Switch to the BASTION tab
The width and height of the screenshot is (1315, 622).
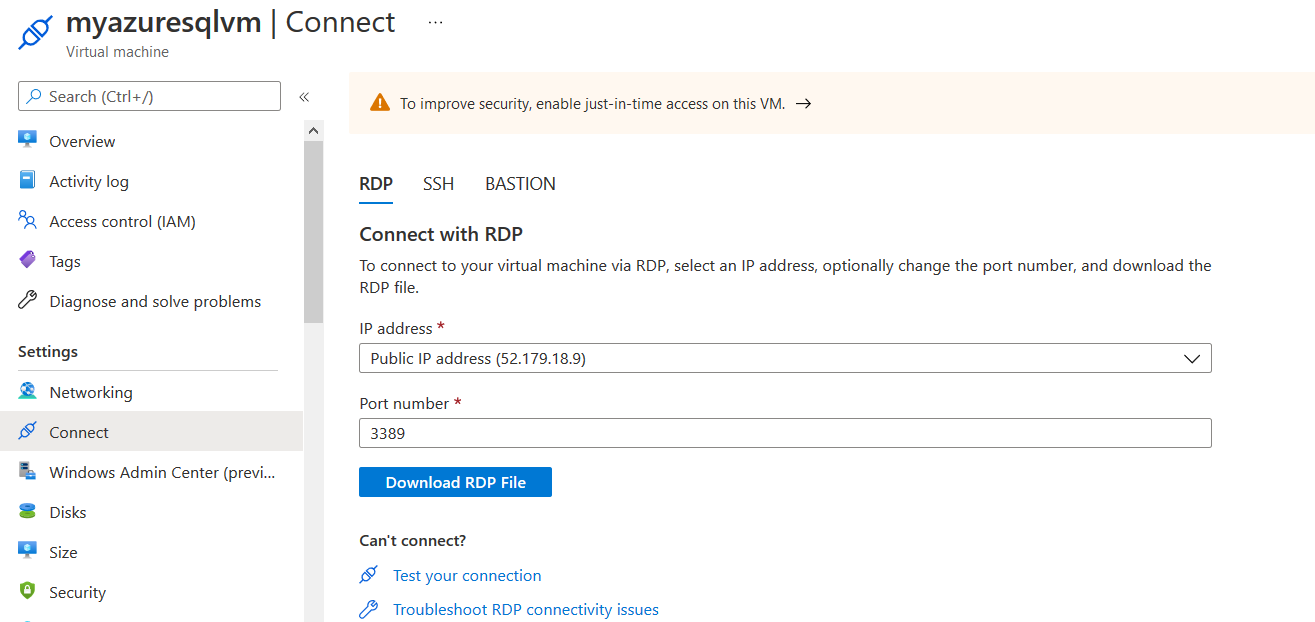(x=520, y=184)
